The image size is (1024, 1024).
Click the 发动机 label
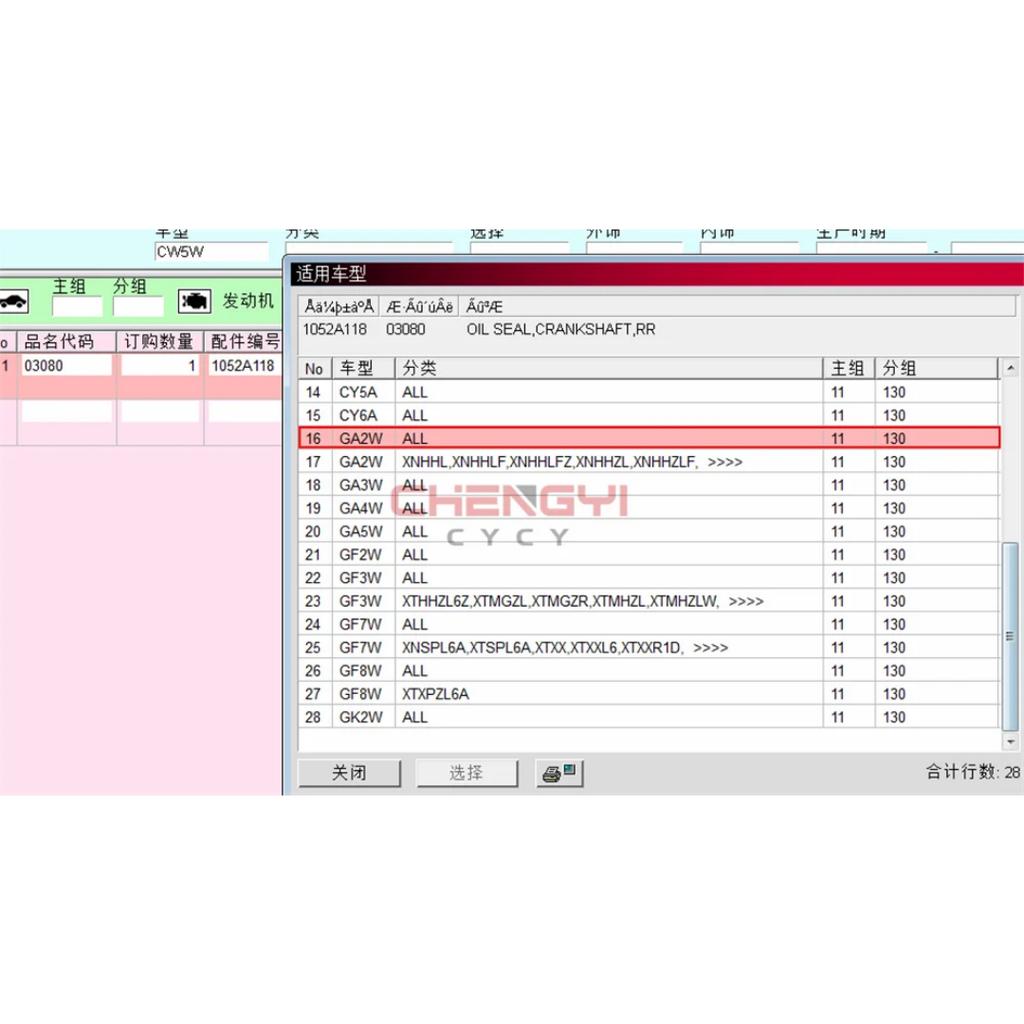click(248, 301)
